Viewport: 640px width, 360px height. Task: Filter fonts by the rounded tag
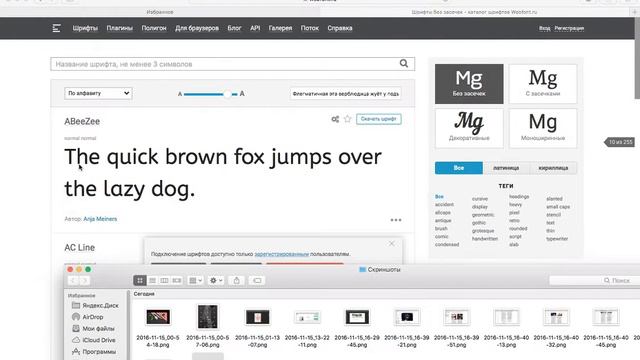click(518, 229)
